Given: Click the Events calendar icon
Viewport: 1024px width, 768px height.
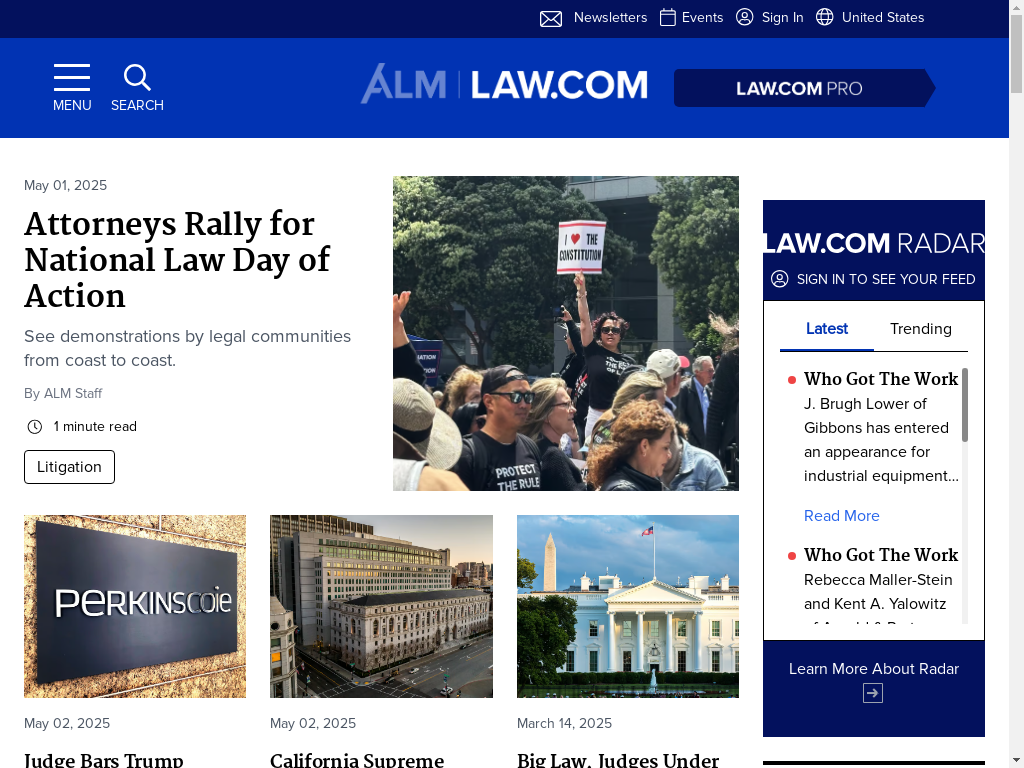Looking at the screenshot, I should (667, 18).
